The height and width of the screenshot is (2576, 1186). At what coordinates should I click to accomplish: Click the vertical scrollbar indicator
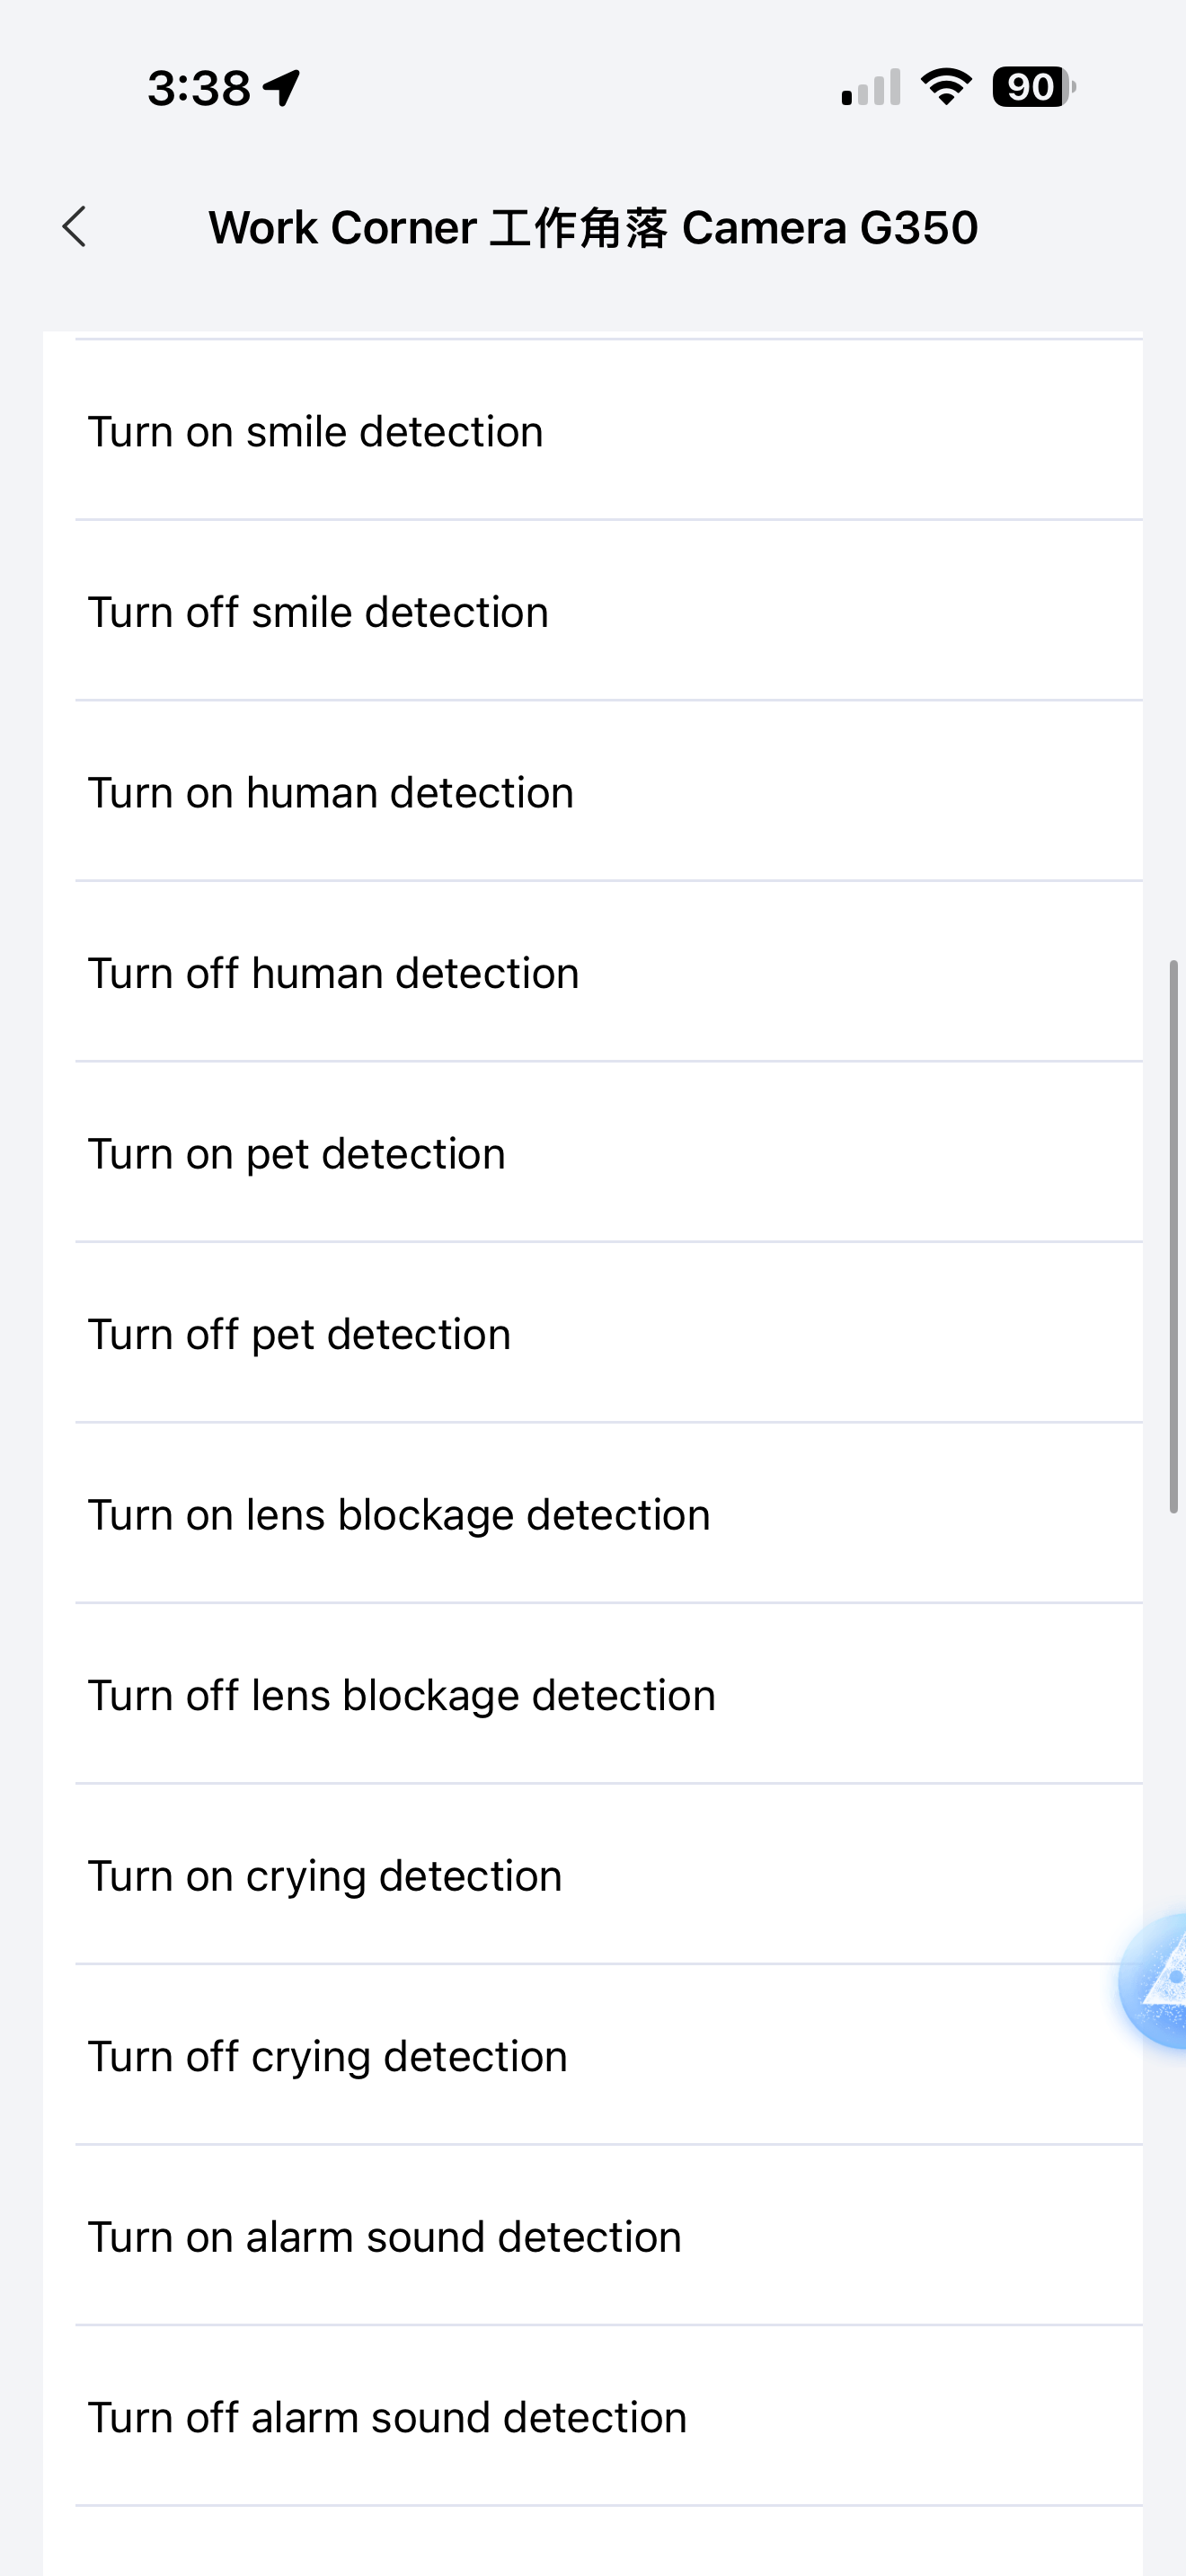click(x=1174, y=1237)
